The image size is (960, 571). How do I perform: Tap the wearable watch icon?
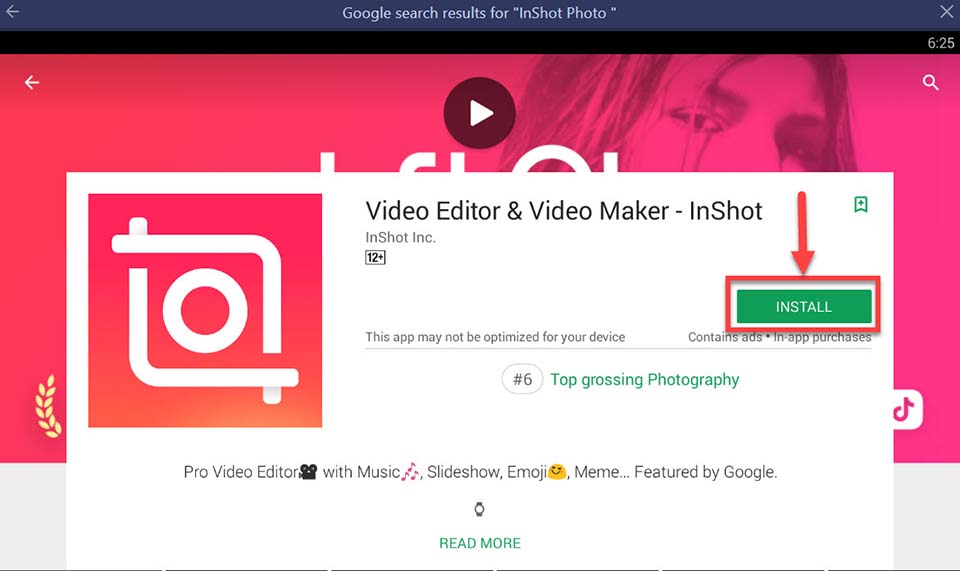[479, 509]
